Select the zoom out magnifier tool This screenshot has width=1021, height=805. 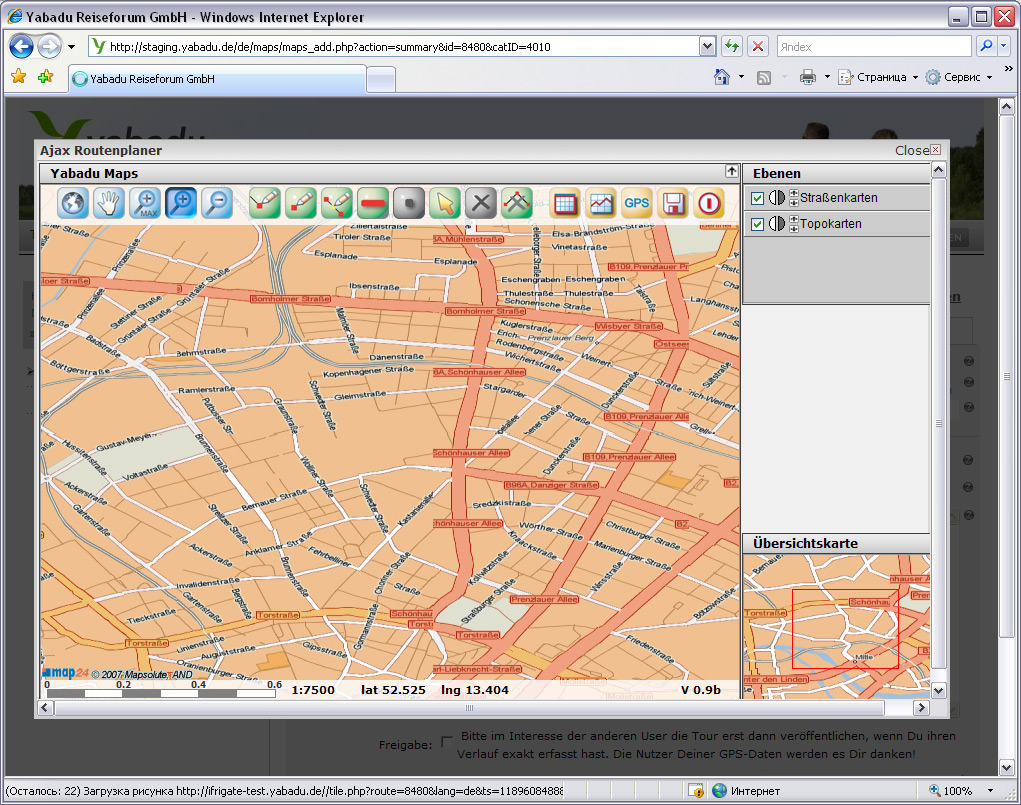217,203
